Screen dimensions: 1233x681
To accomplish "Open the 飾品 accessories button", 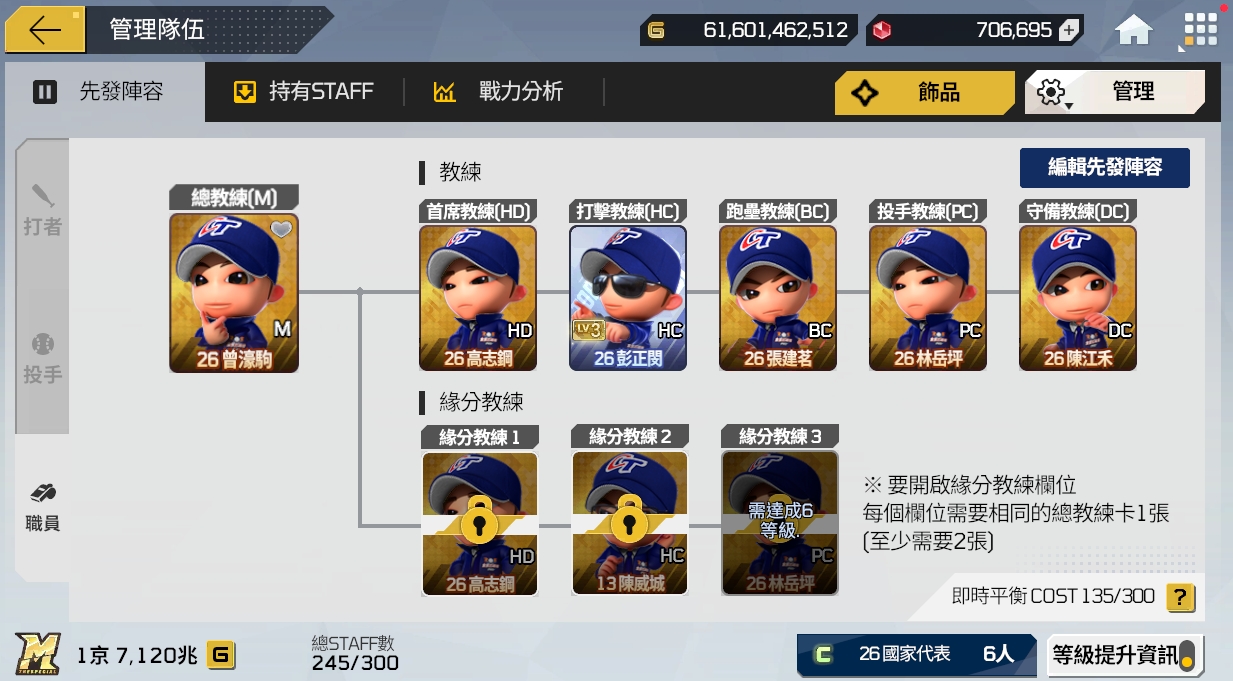I will [924, 92].
